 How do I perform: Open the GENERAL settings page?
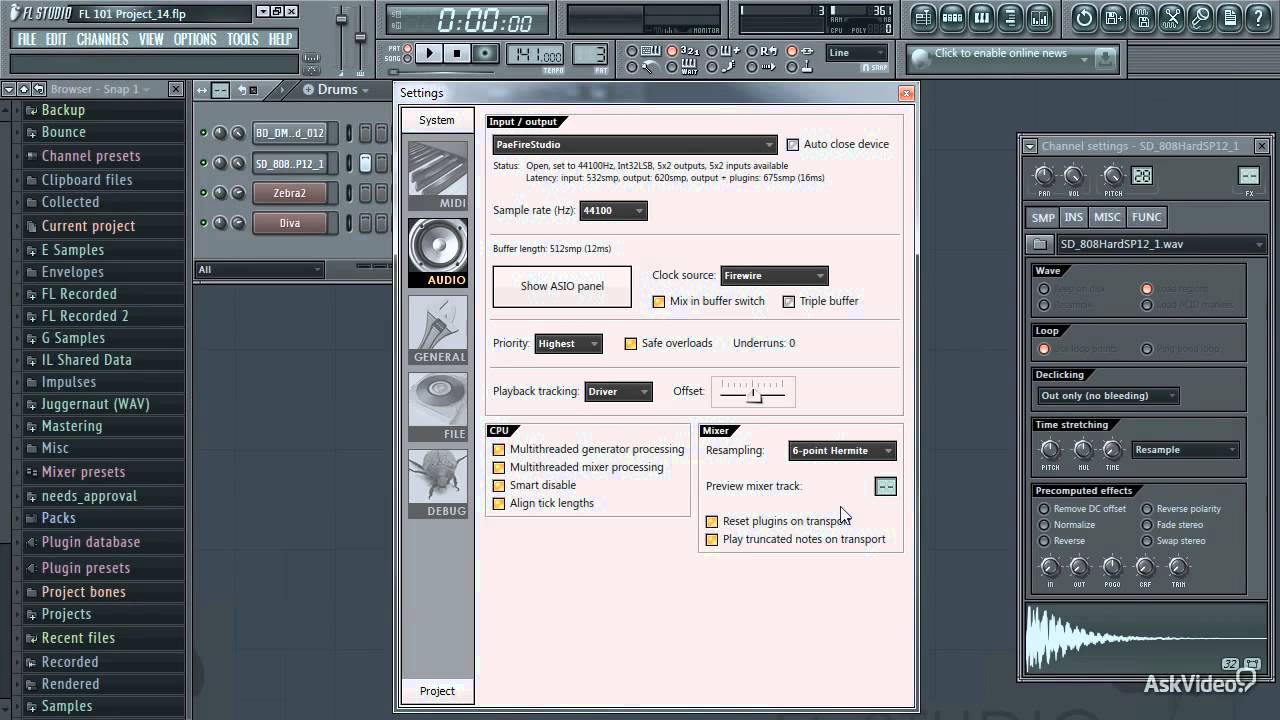click(438, 330)
